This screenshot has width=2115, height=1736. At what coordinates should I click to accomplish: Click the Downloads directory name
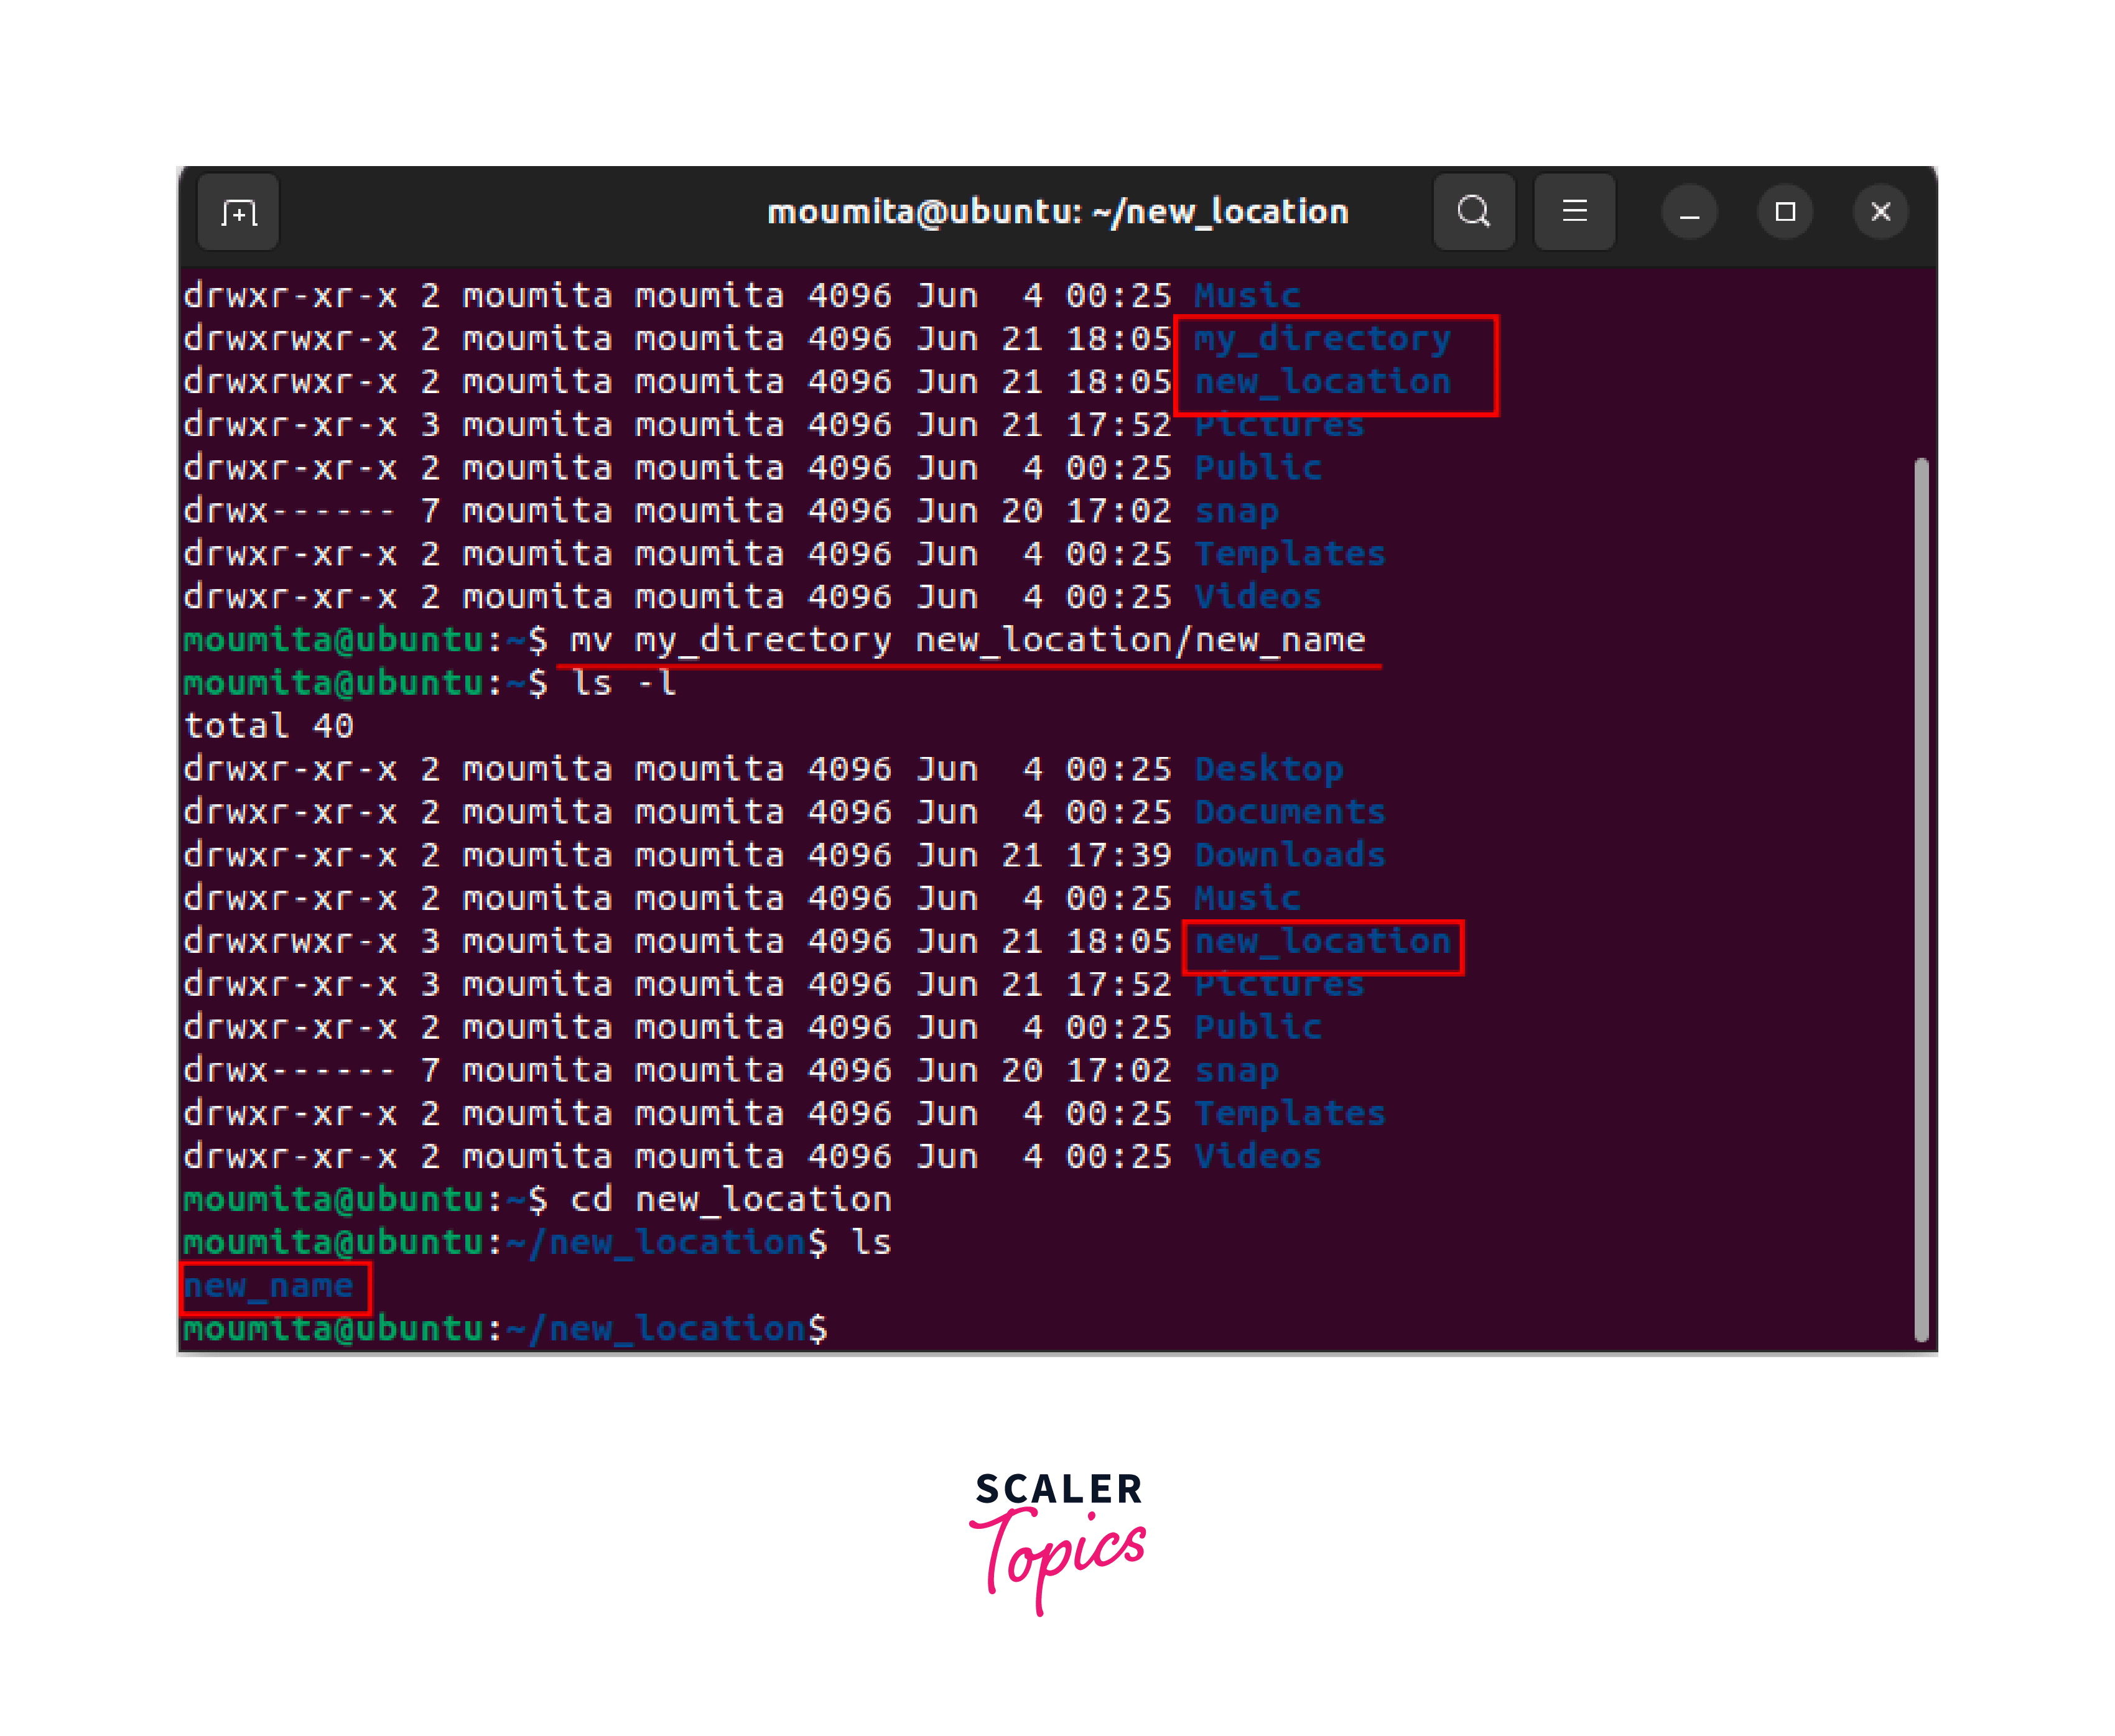1290,854
